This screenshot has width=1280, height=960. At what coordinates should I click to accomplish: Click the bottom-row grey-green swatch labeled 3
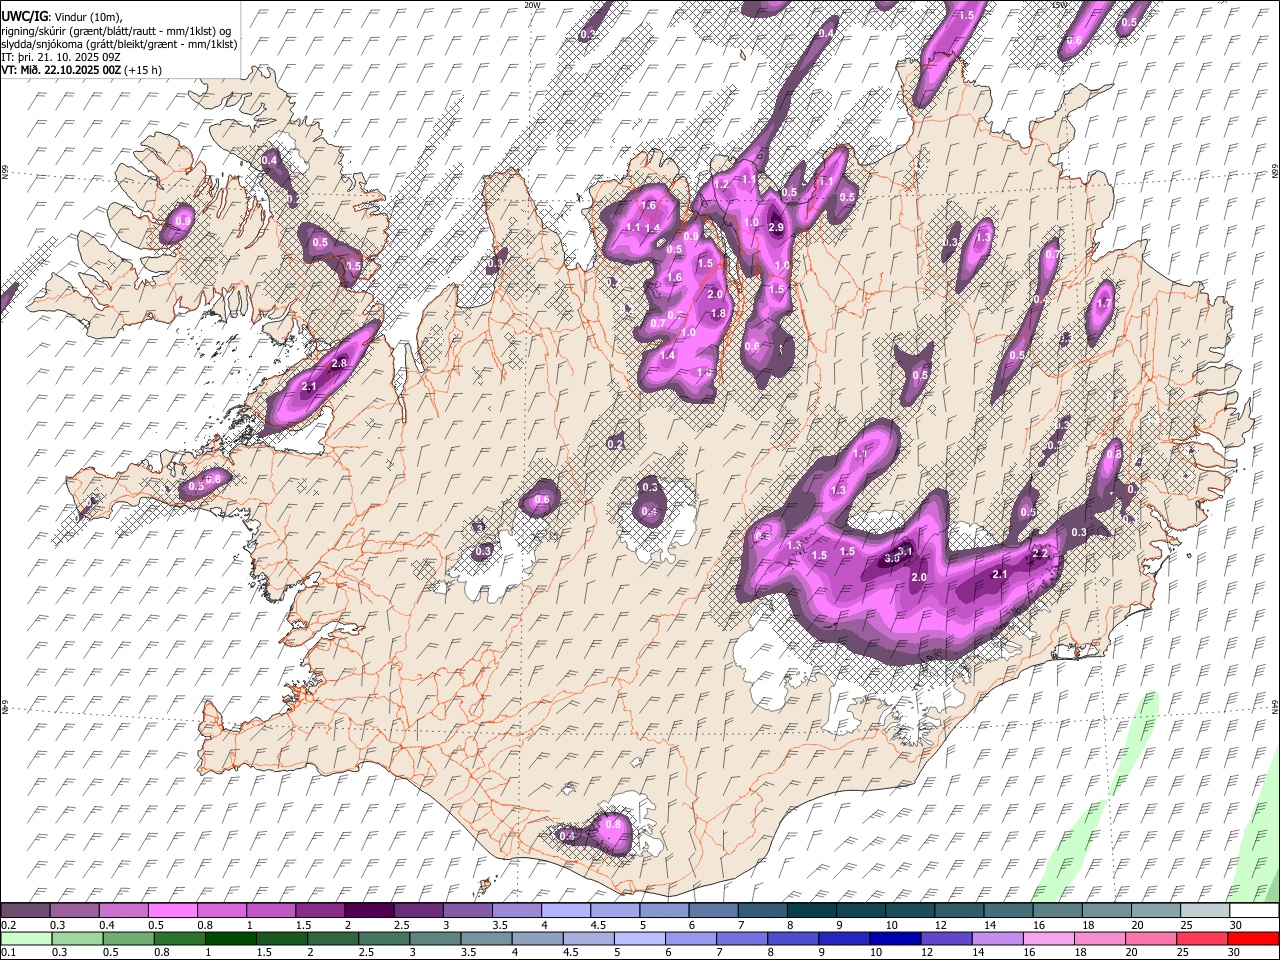click(x=435, y=939)
